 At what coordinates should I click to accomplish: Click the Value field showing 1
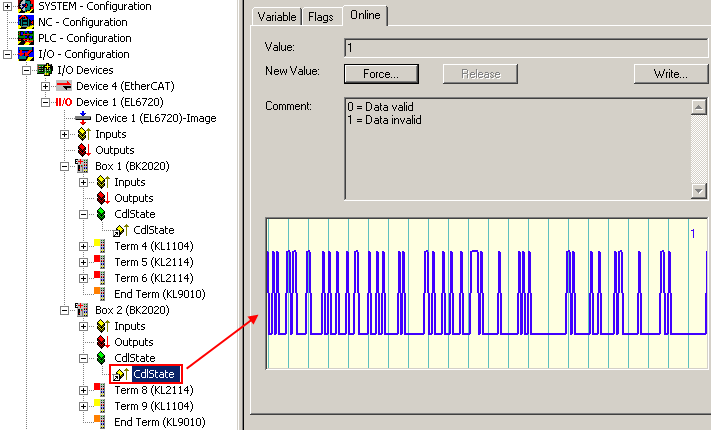click(526, 47)
